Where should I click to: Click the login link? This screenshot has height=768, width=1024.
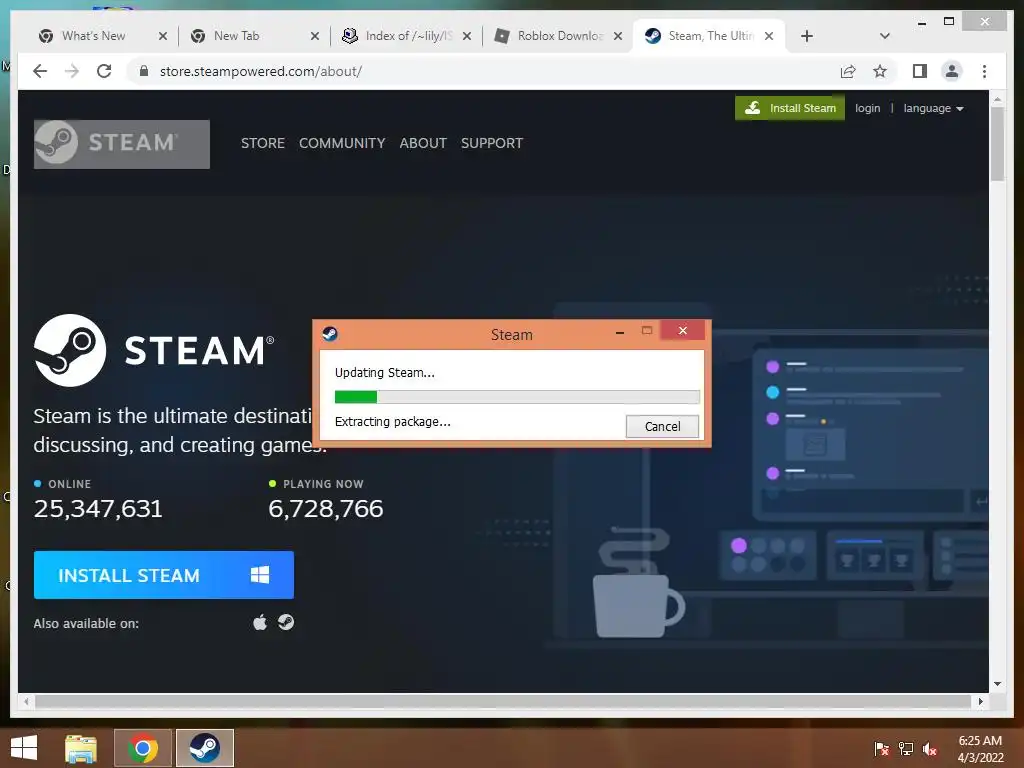[867, 108]
